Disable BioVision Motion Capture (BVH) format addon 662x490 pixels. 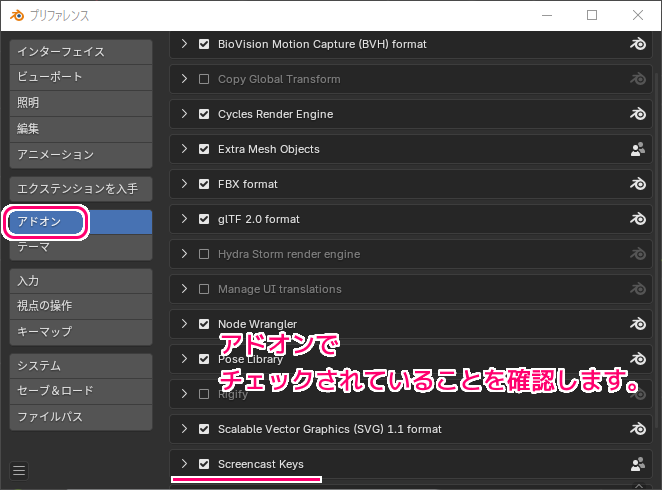[204, 44]
